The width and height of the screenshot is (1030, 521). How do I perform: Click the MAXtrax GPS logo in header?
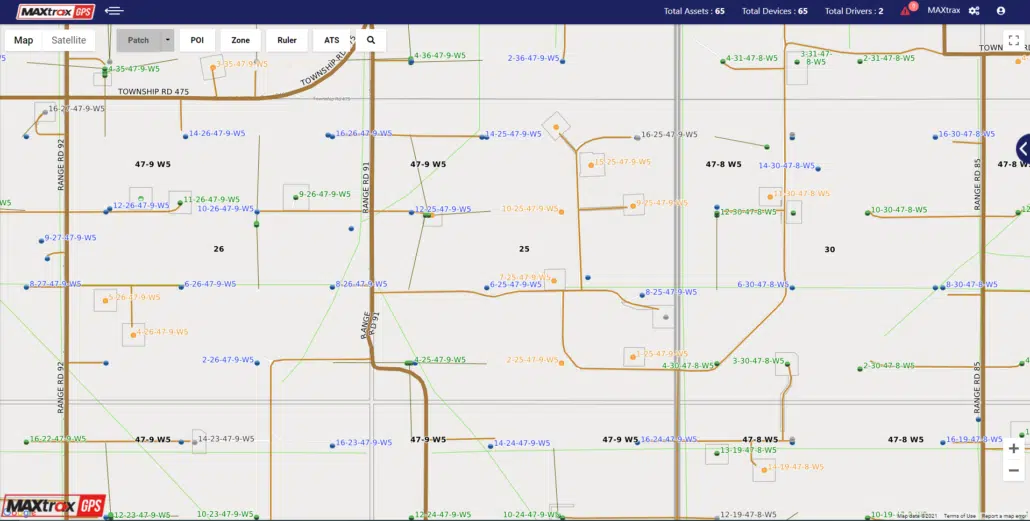[55, 11]
